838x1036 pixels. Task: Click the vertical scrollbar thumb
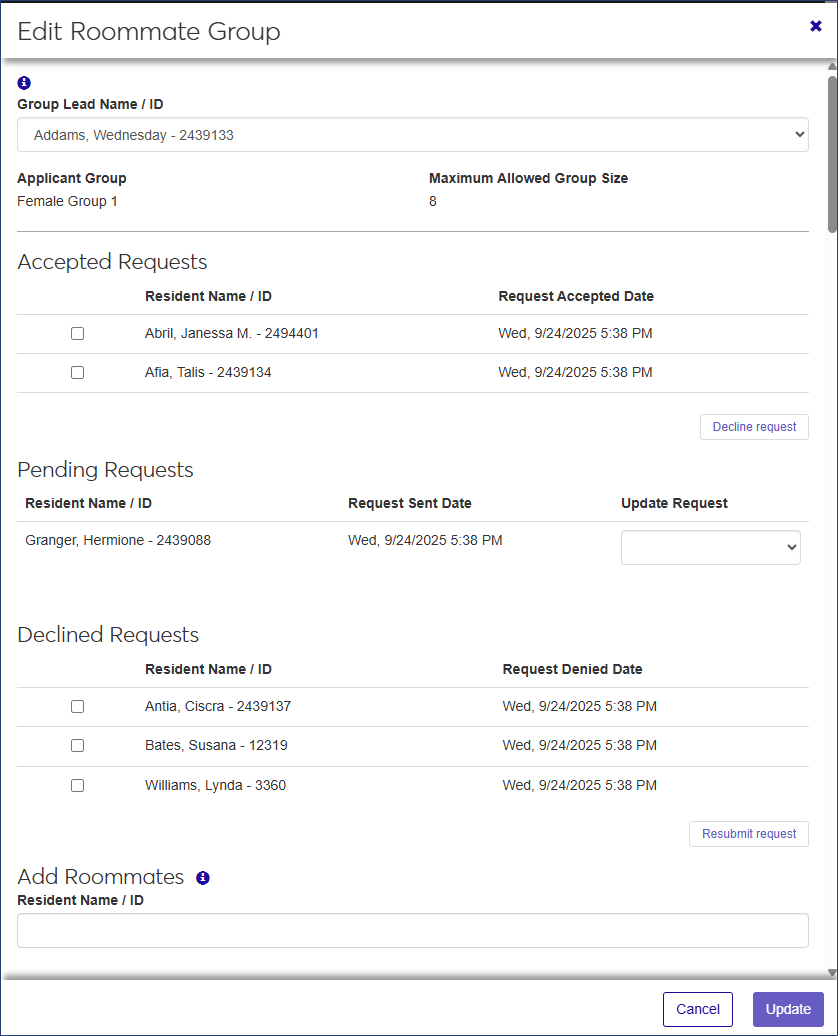[832, 155]
